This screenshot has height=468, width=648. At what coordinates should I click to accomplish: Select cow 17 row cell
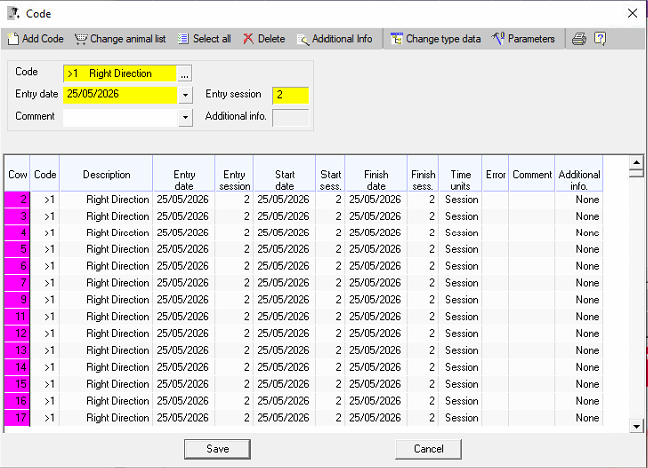[17, 418]
